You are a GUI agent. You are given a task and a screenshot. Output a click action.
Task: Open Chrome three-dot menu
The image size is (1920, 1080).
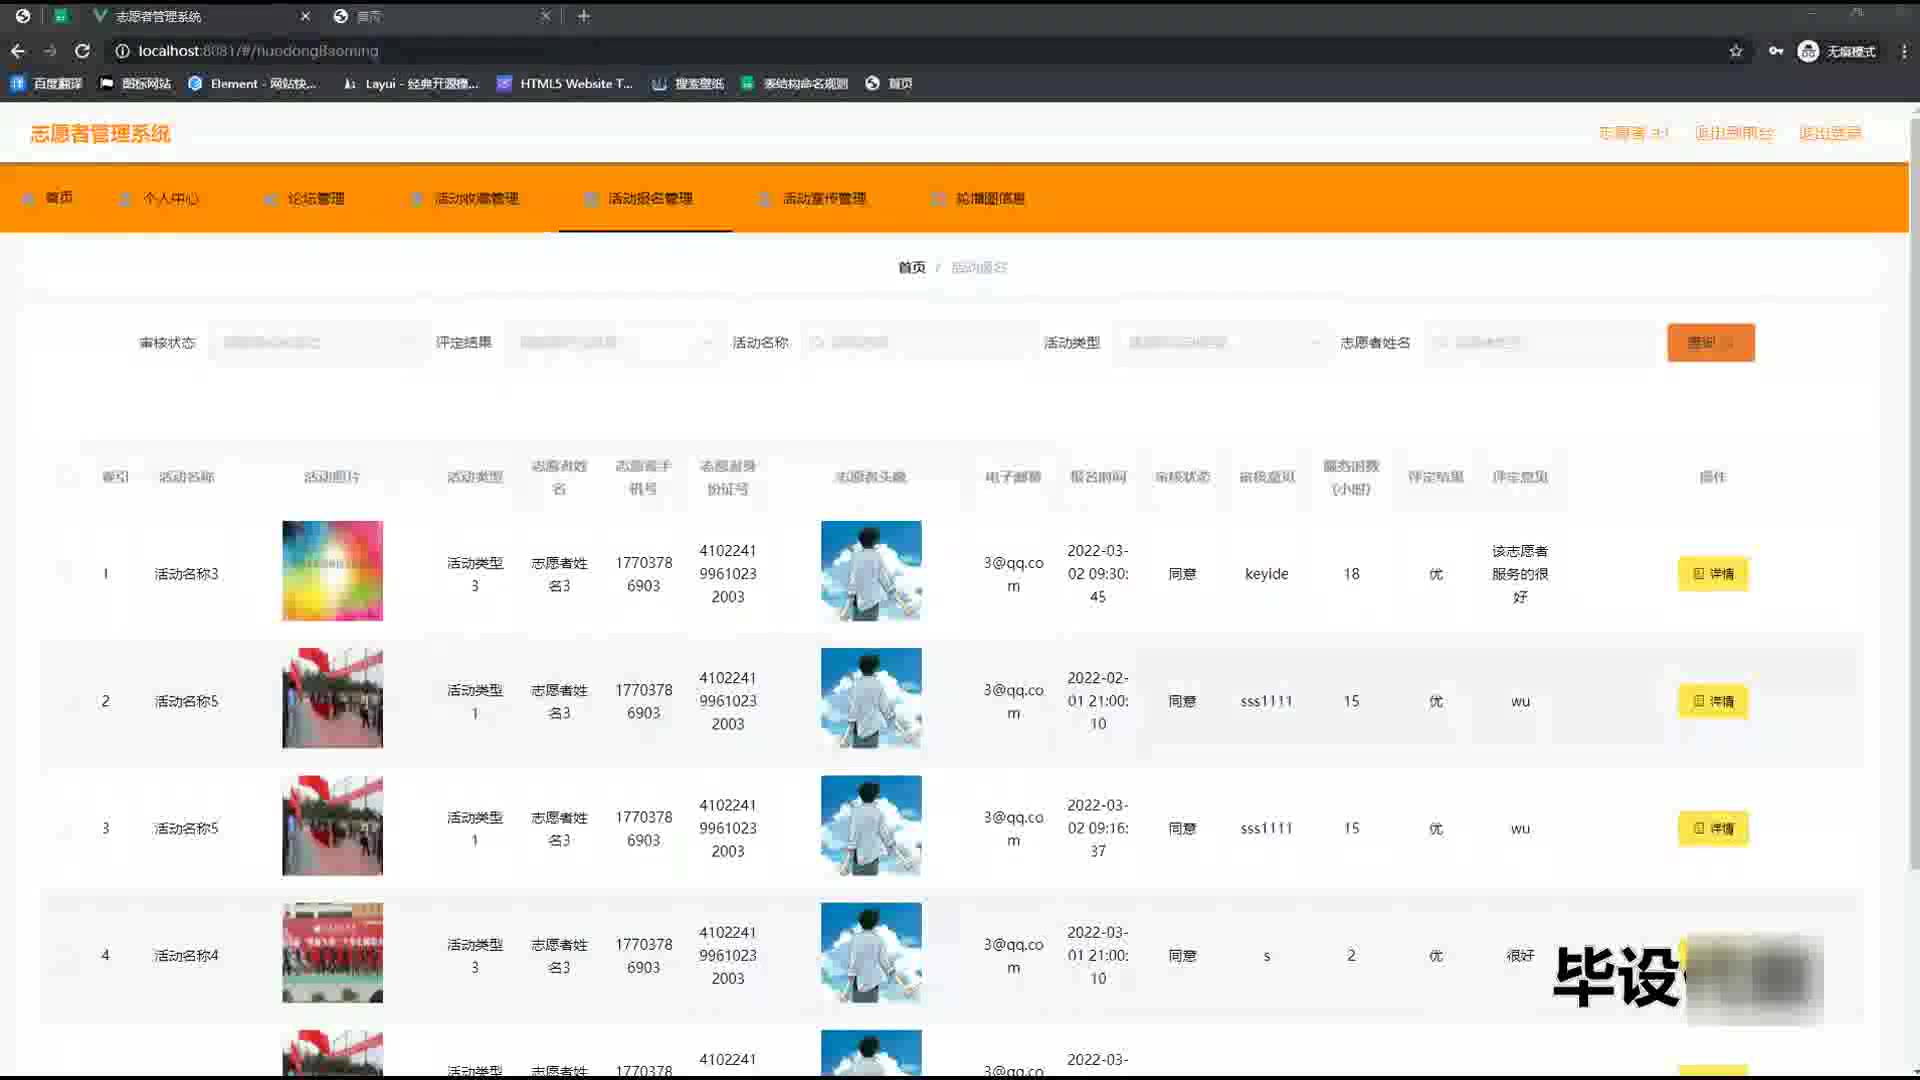coord(1904,51)
